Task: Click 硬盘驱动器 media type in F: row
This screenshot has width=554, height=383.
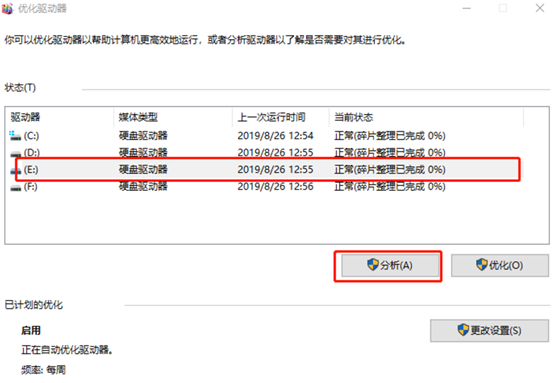Action: (x=143, y=187)
